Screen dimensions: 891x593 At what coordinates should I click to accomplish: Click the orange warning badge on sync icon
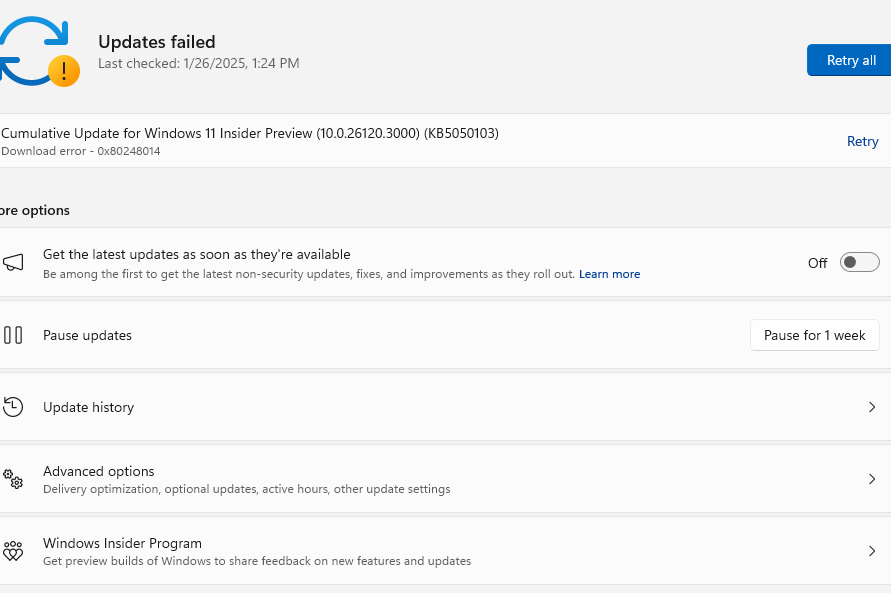[64, 70]
